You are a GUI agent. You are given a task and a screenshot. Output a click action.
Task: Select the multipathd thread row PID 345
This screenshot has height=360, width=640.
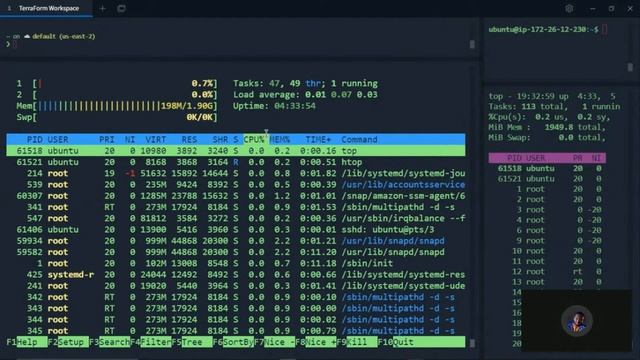[x=236, y=331]
